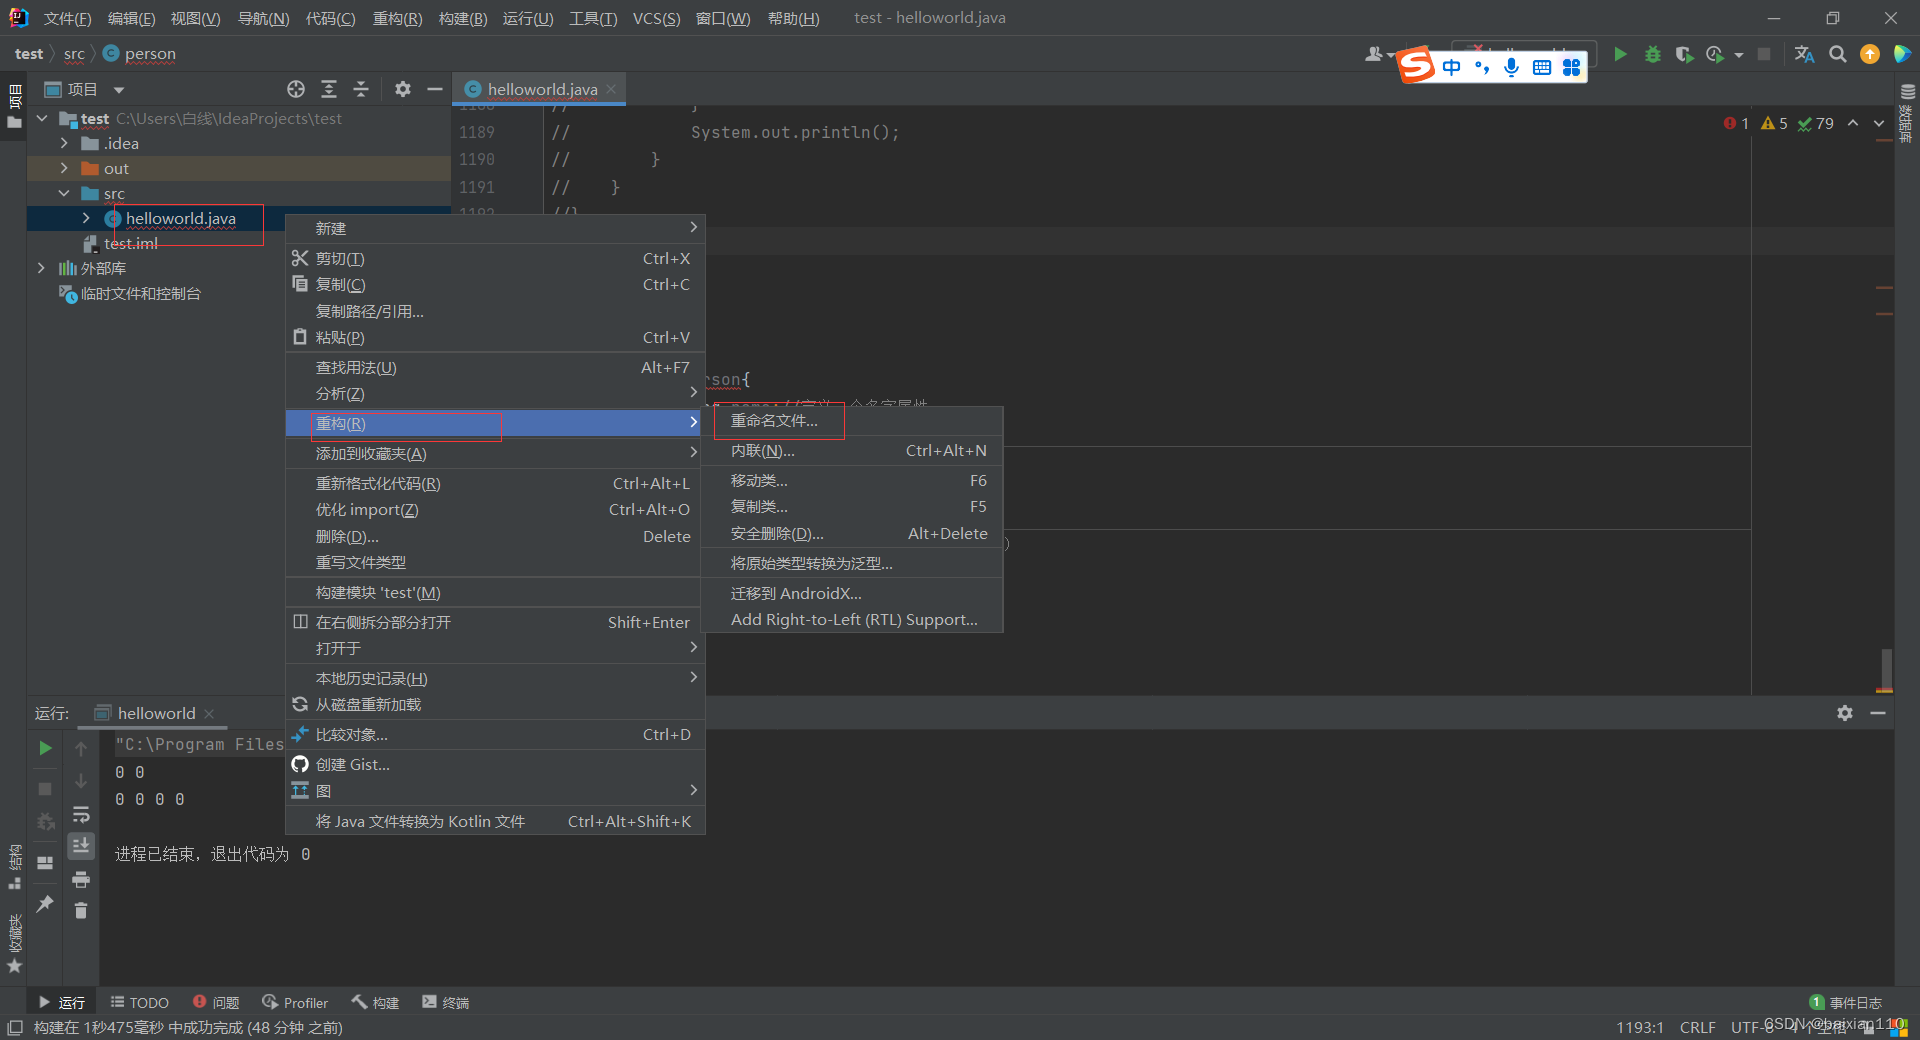The image size is (1920, 1040).
Task: Open the Profiler tool window
Action: click(x=295, y=1002)
